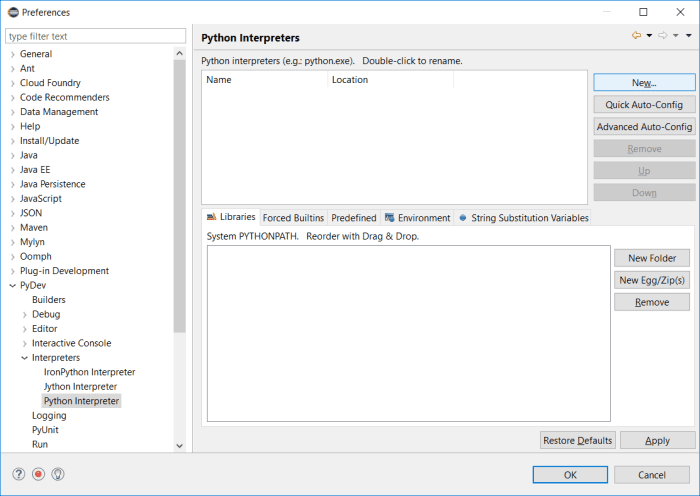700x496 pixels.
Task: Open the String Substitution Variables tab
Action: click(523, 218)
